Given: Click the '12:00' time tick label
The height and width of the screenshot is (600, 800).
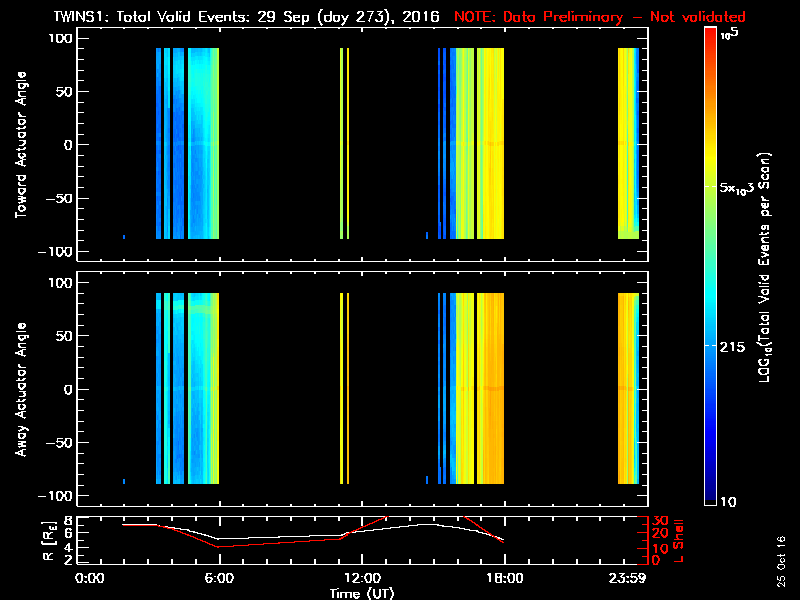Looking at the screenshot, I should pos(362,578).
